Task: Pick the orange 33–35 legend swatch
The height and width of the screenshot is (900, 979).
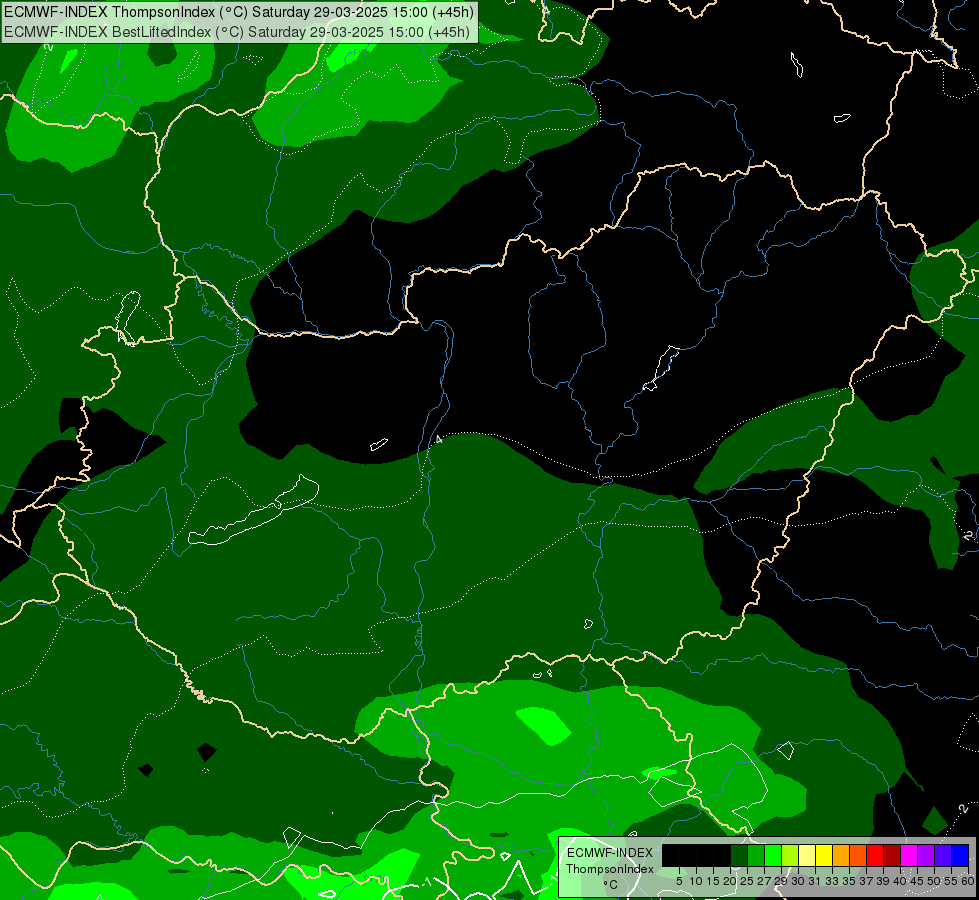Action: [840, 855]
